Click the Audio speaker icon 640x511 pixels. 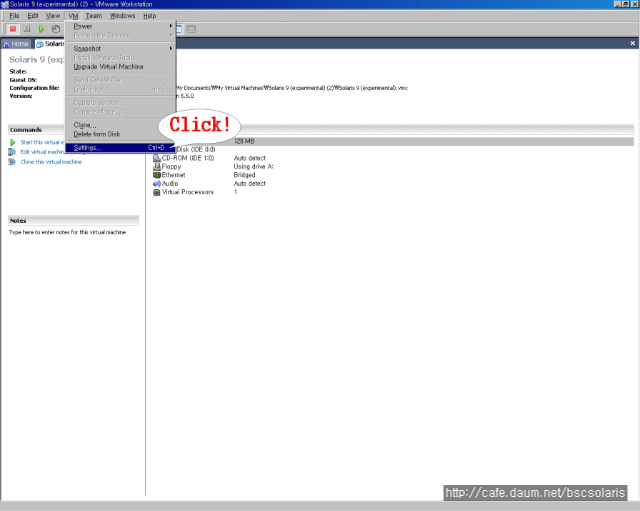(x=157, y=184)
